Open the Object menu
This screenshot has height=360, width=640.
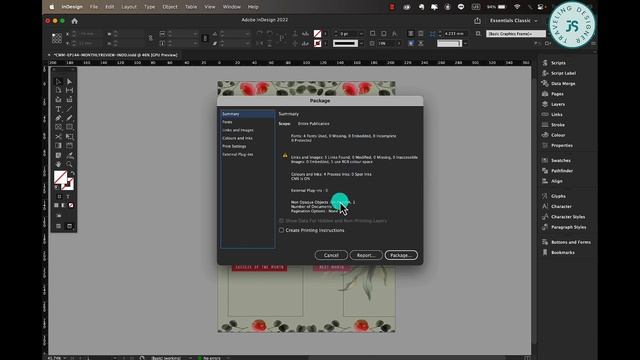[170, 7]
